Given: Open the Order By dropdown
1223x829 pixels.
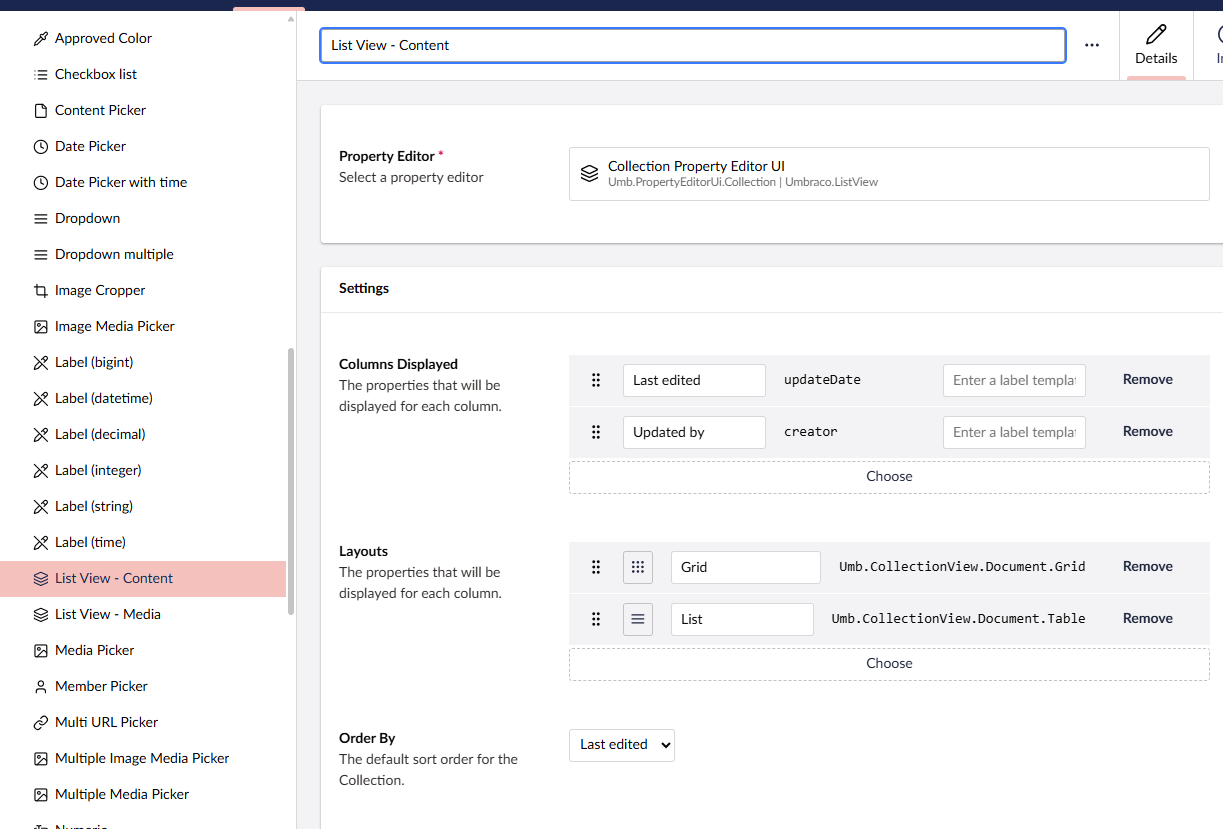Looking at the screenshot, I should (x=622, y=745).
